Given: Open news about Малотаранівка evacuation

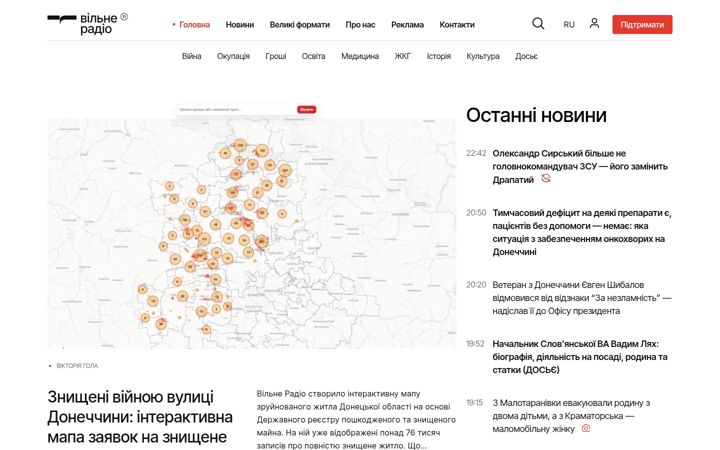Looking at the screenshot, I should [571, 416].
